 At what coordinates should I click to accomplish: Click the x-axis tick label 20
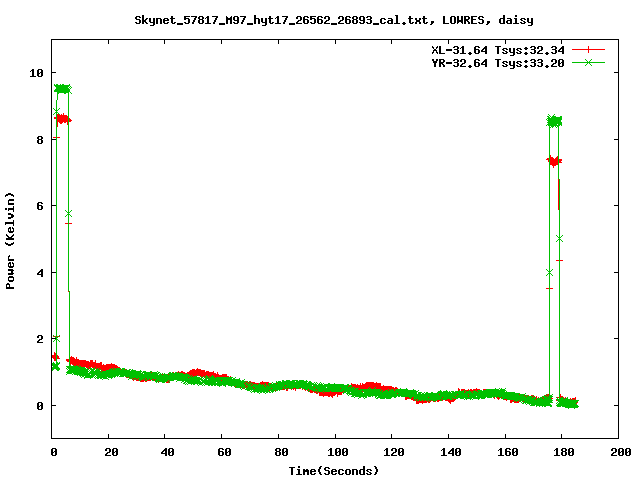pos(111,452)
